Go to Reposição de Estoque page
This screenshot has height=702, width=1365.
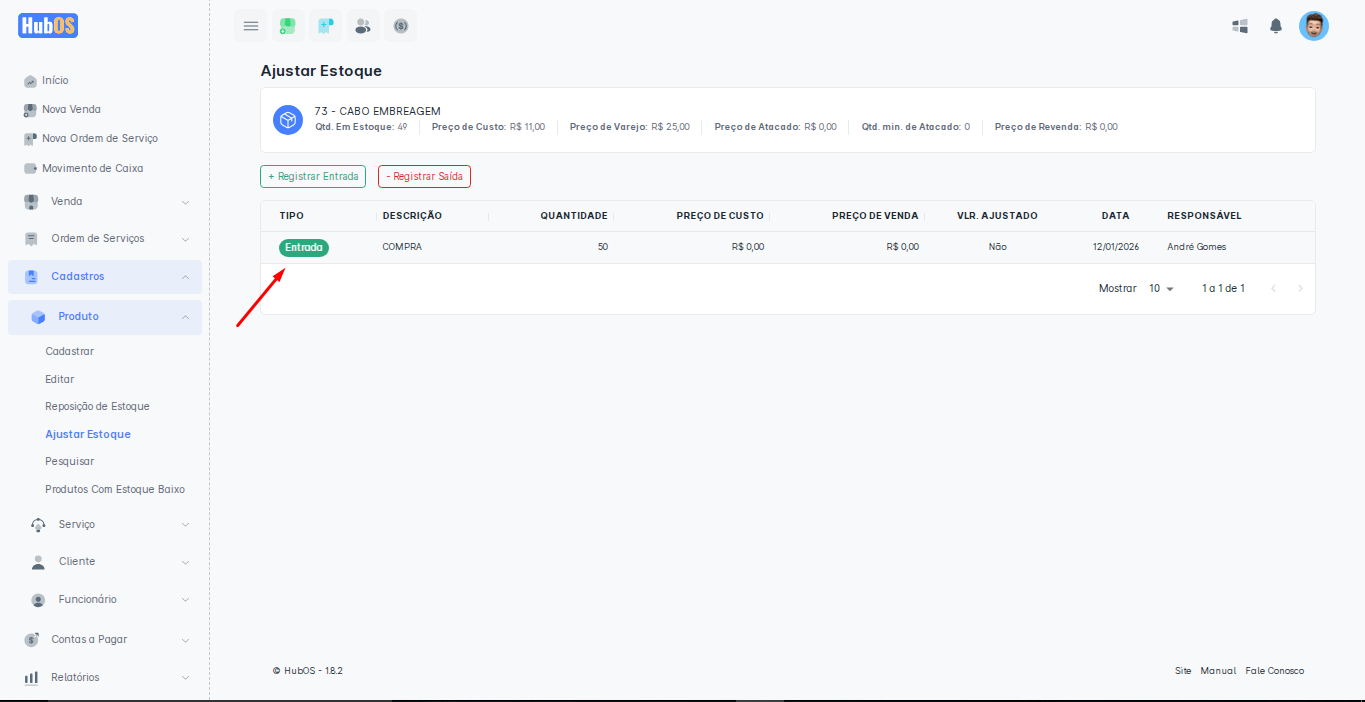click(97, 407)
